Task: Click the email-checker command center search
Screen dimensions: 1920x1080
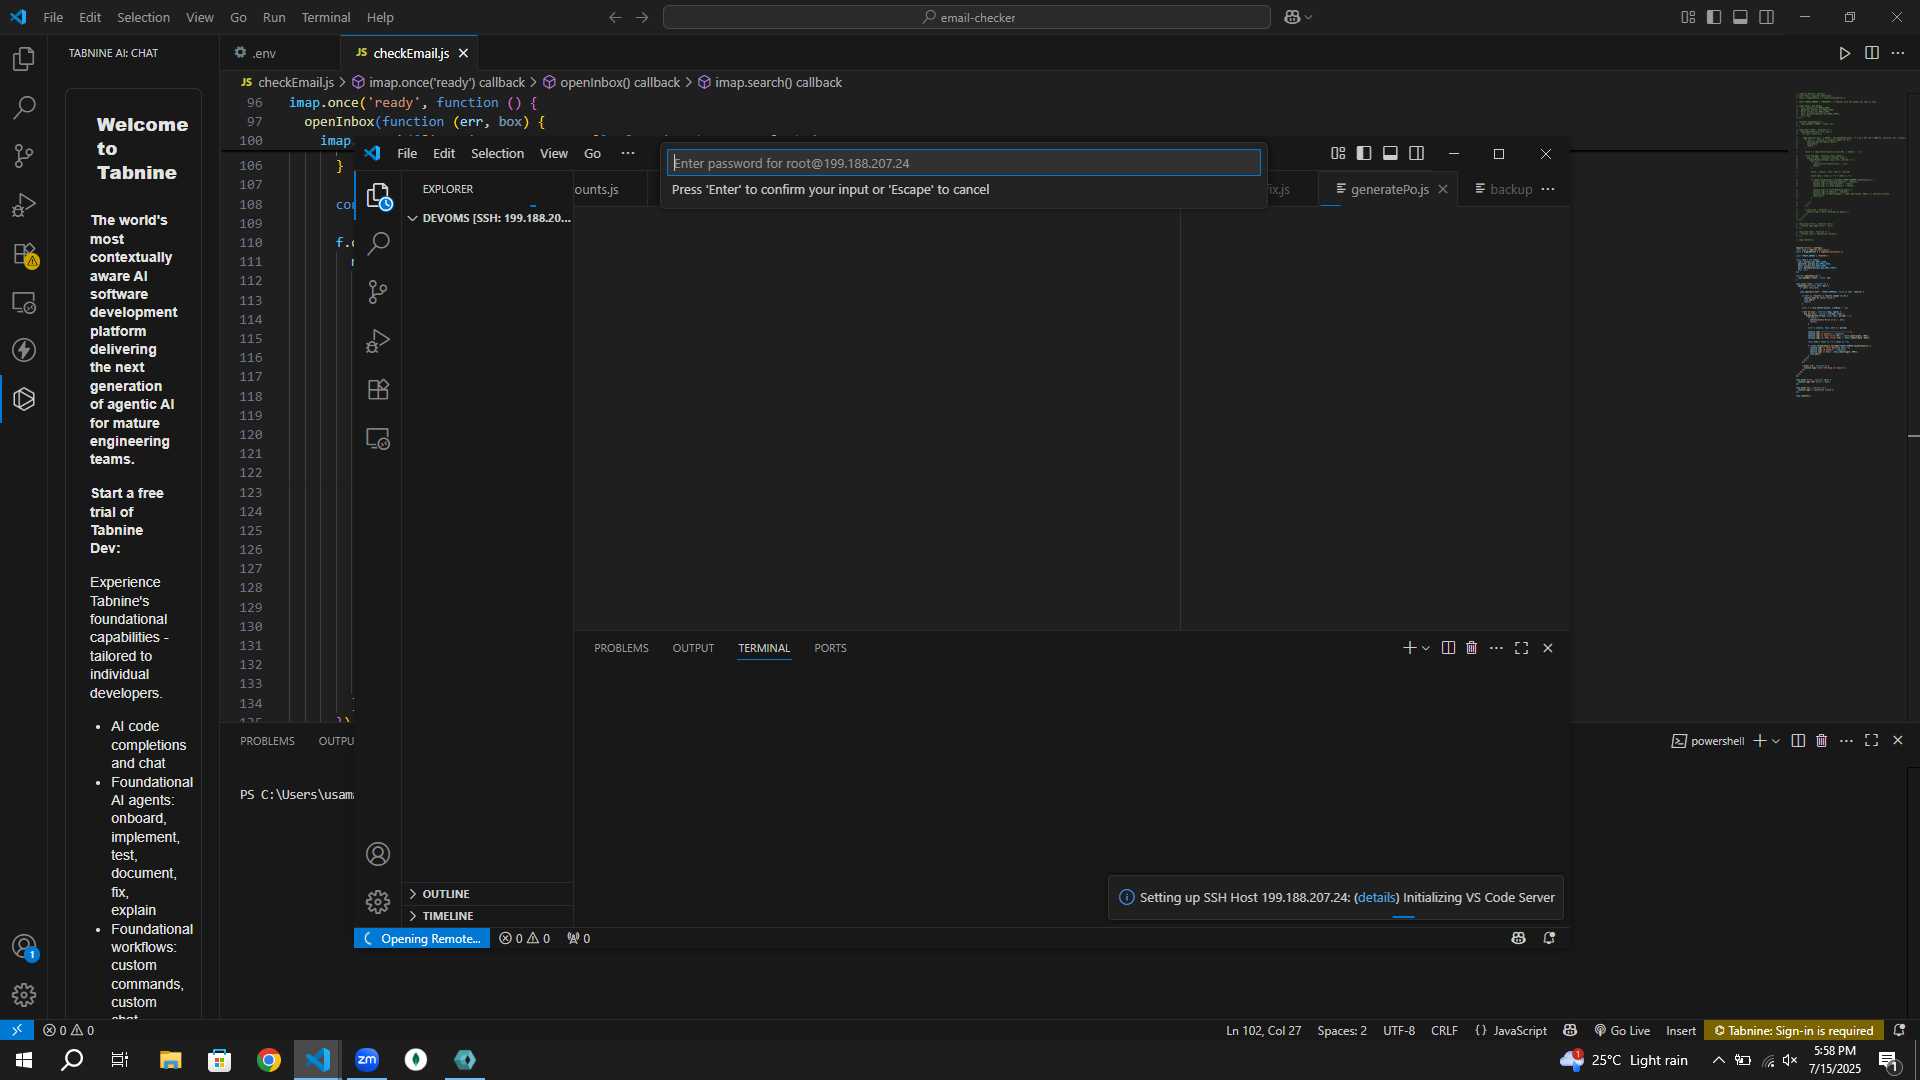Action: [967, 17]
